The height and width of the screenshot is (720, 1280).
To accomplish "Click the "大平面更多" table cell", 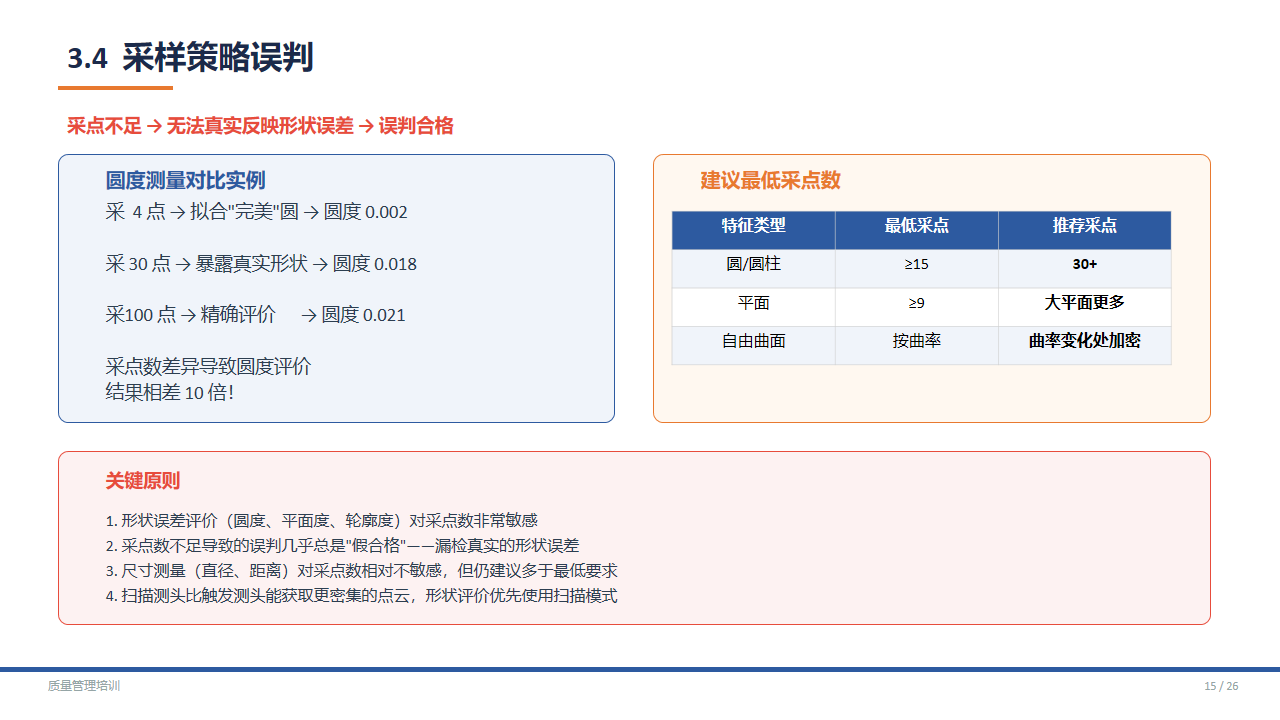I will pyautogui.click(x=1084, y=303).
